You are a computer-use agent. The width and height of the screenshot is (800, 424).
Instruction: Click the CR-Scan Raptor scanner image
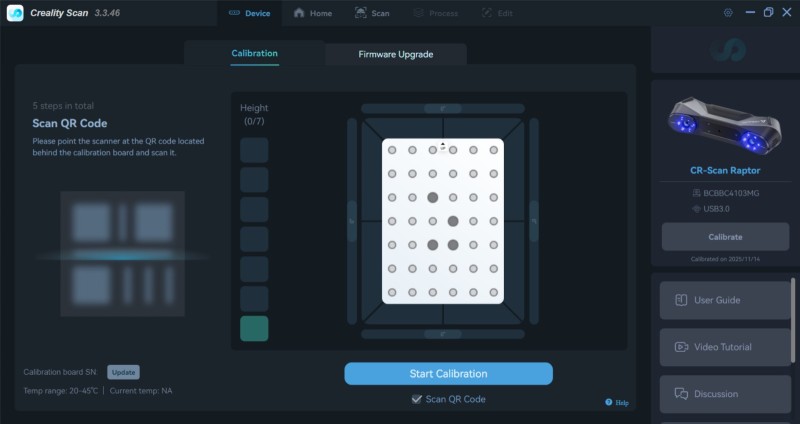725,126
